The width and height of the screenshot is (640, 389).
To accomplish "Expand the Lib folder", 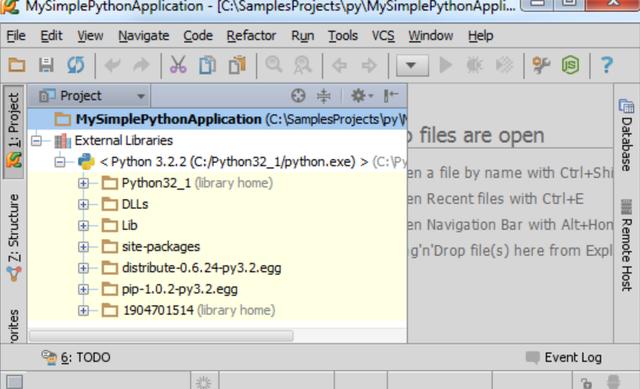I will tap(83, 226).
